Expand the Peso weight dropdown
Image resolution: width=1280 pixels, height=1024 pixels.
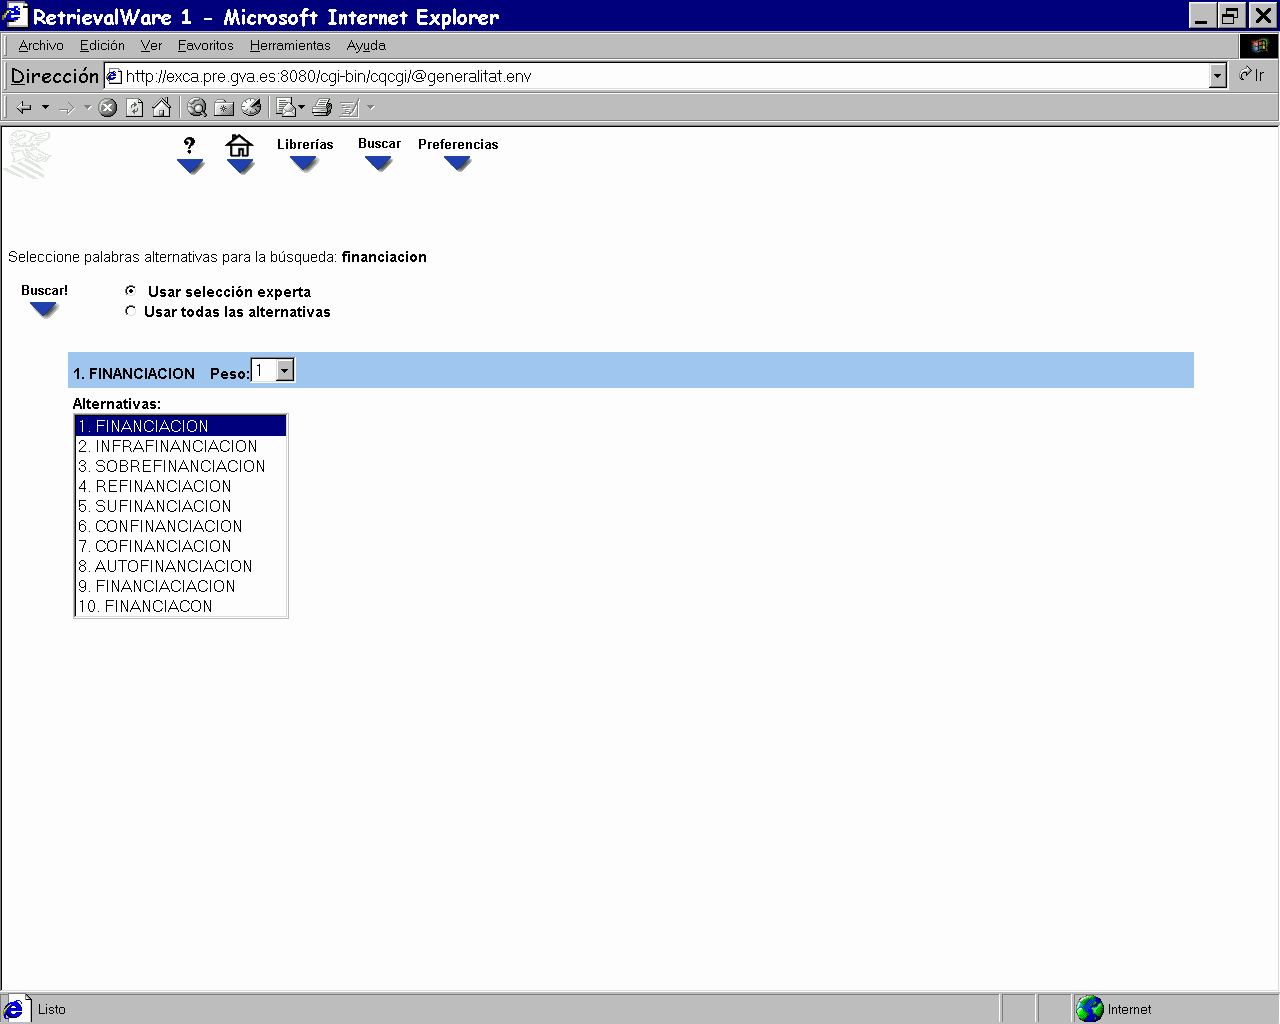[x=285, y=371]
